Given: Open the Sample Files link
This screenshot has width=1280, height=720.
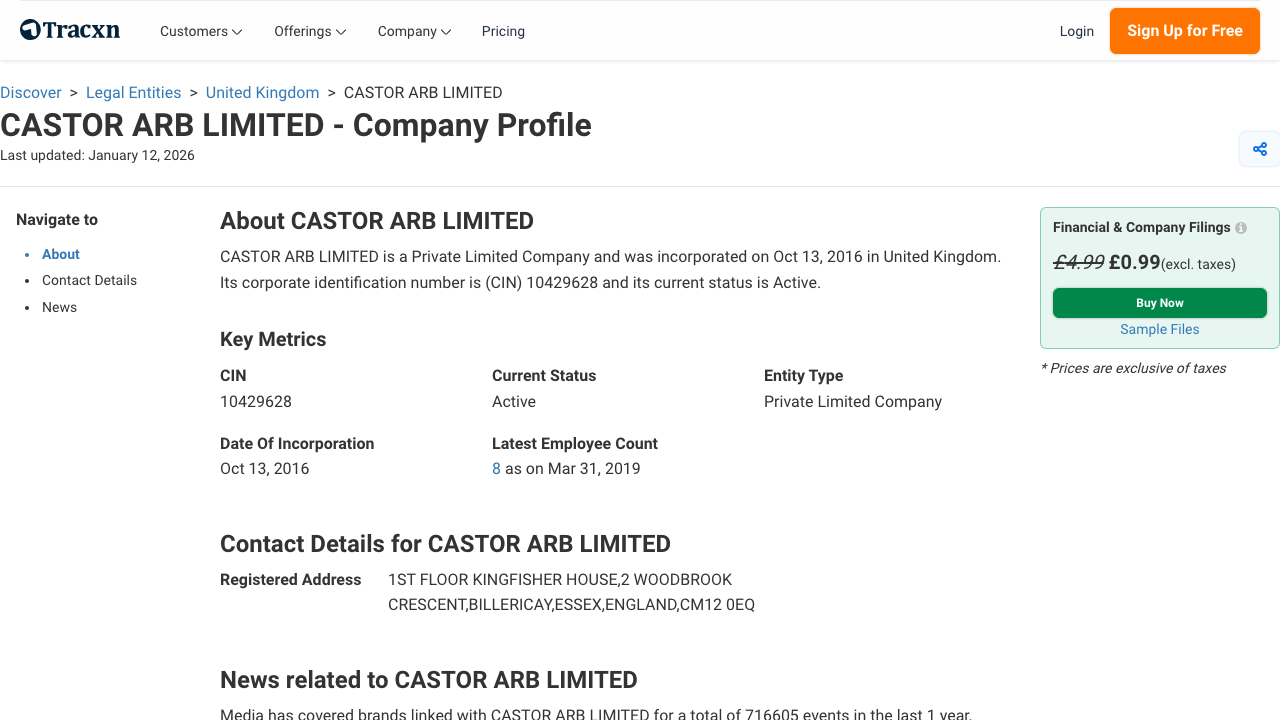Looking at the screenshot, I should tap(1159, 329).
